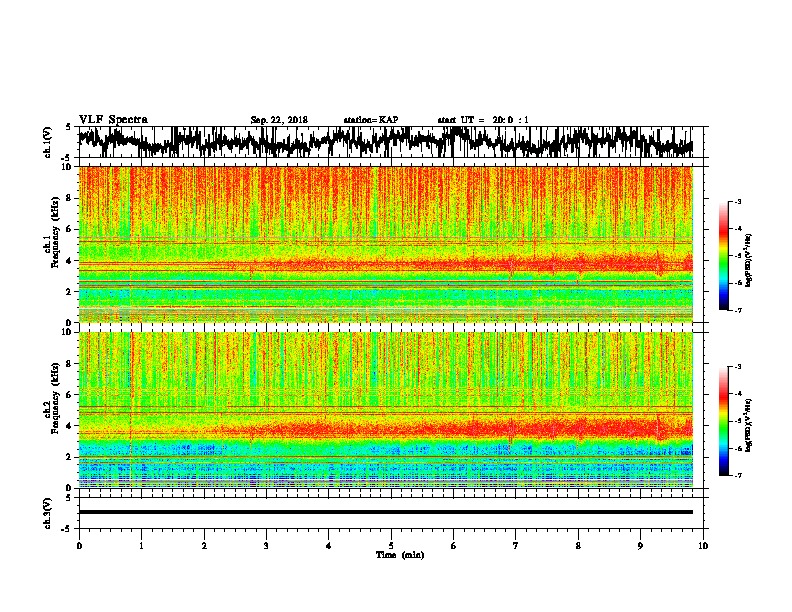792x612 pixels.
Task: Click the "ch.1(V)" waveform axis label
Action: [x=48, y=141]
